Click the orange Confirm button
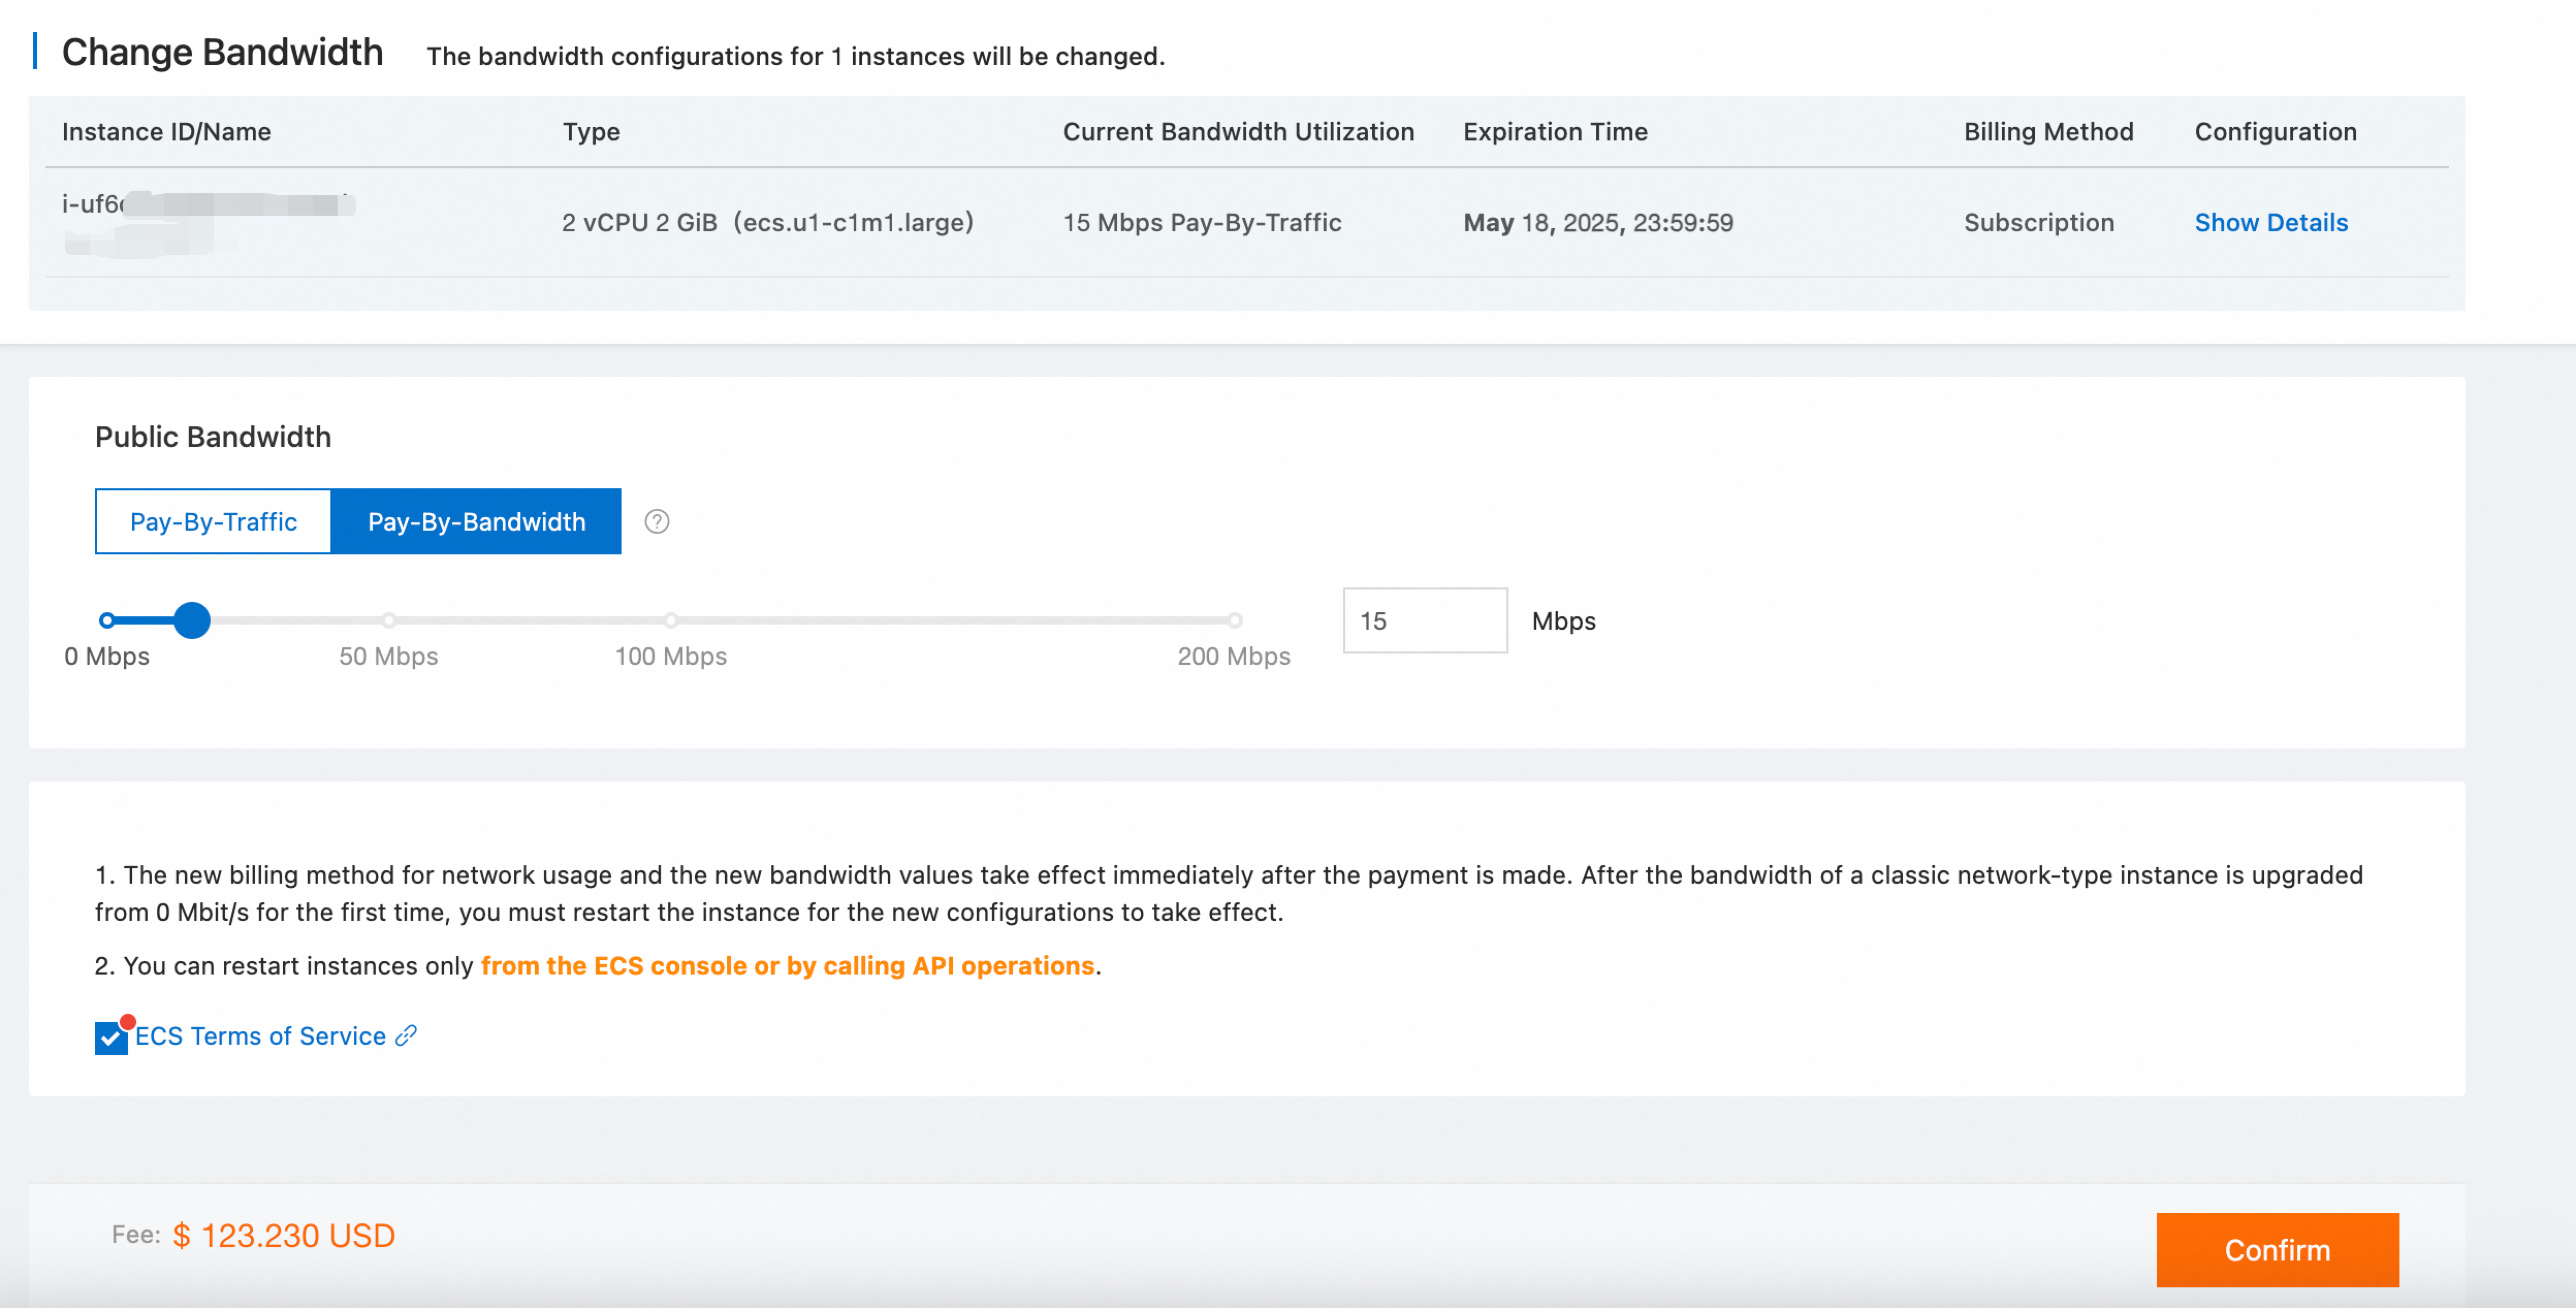 2277,1250
